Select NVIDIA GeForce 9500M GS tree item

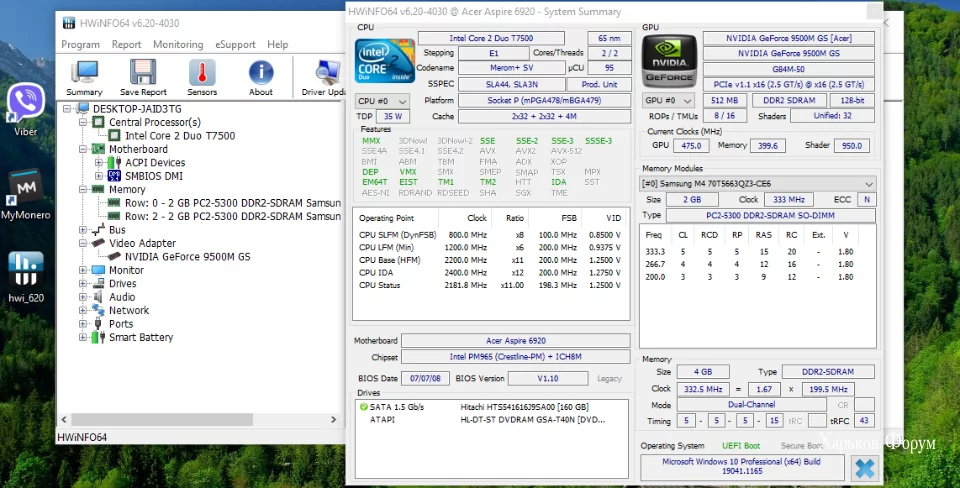click(187, 257)
